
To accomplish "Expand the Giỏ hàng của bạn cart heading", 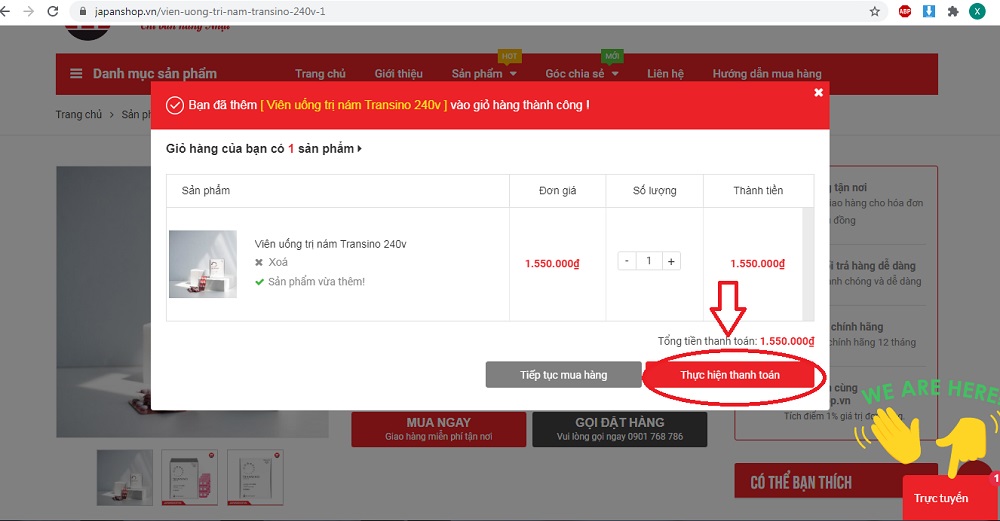I will [263, 149].
